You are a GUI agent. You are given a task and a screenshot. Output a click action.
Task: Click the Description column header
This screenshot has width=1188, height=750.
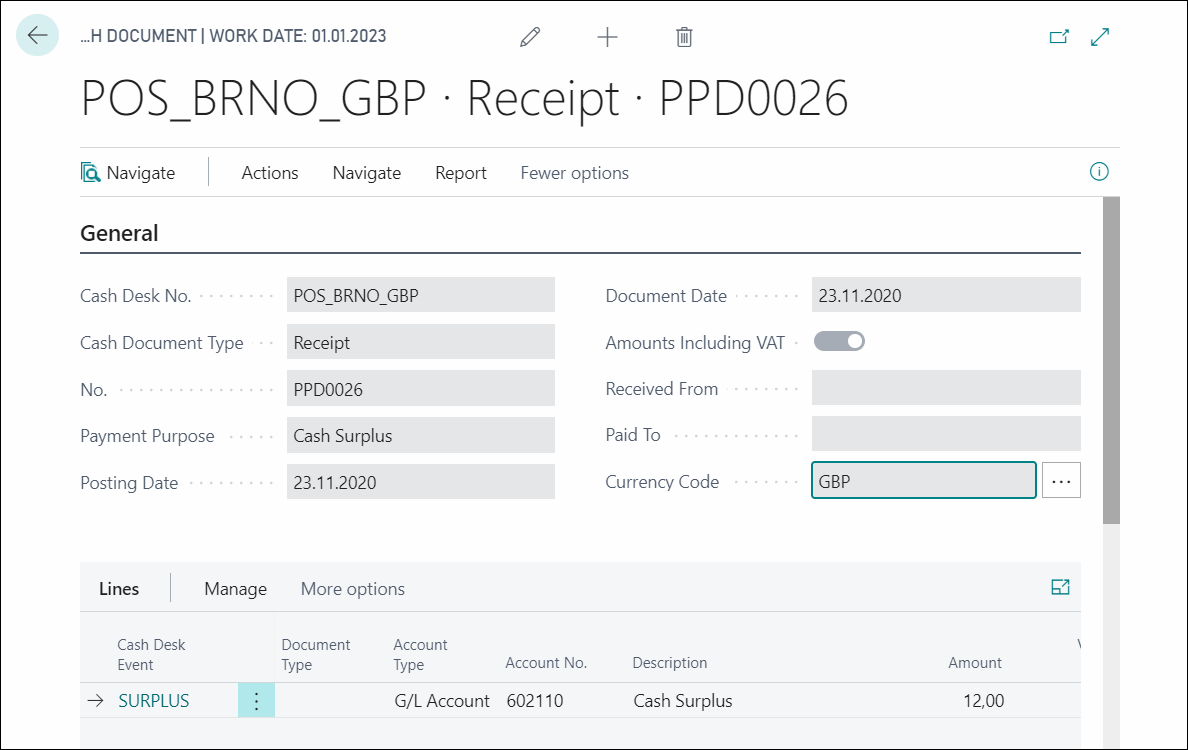point(670,663)
